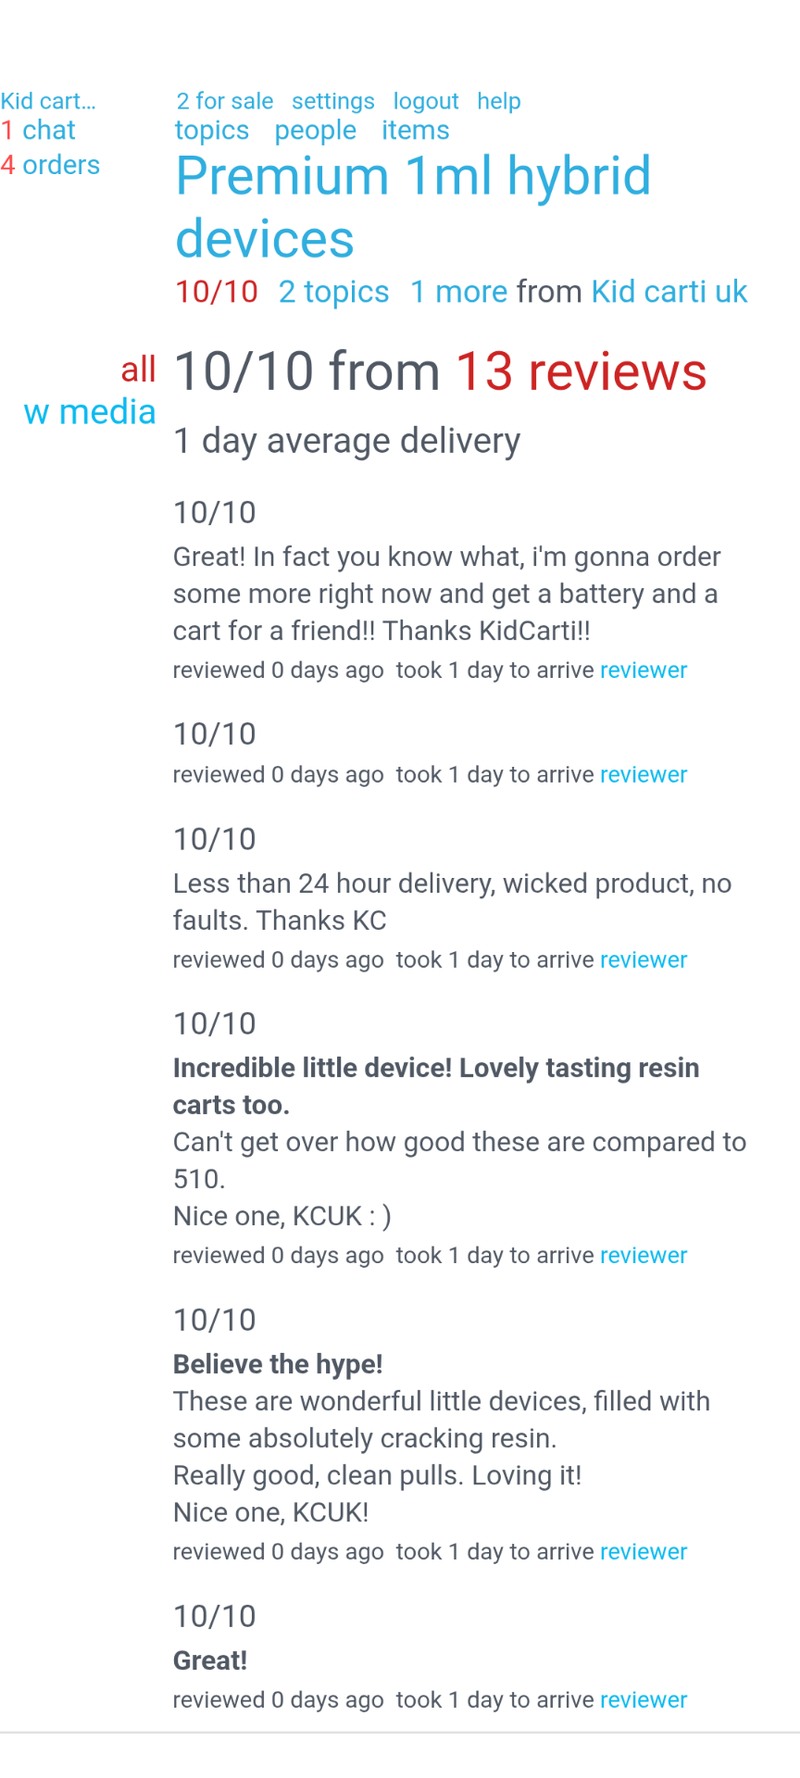Open the 1 chat link
The height and width of the screenshot is (1778, 800).
click(x=38, y=130)
